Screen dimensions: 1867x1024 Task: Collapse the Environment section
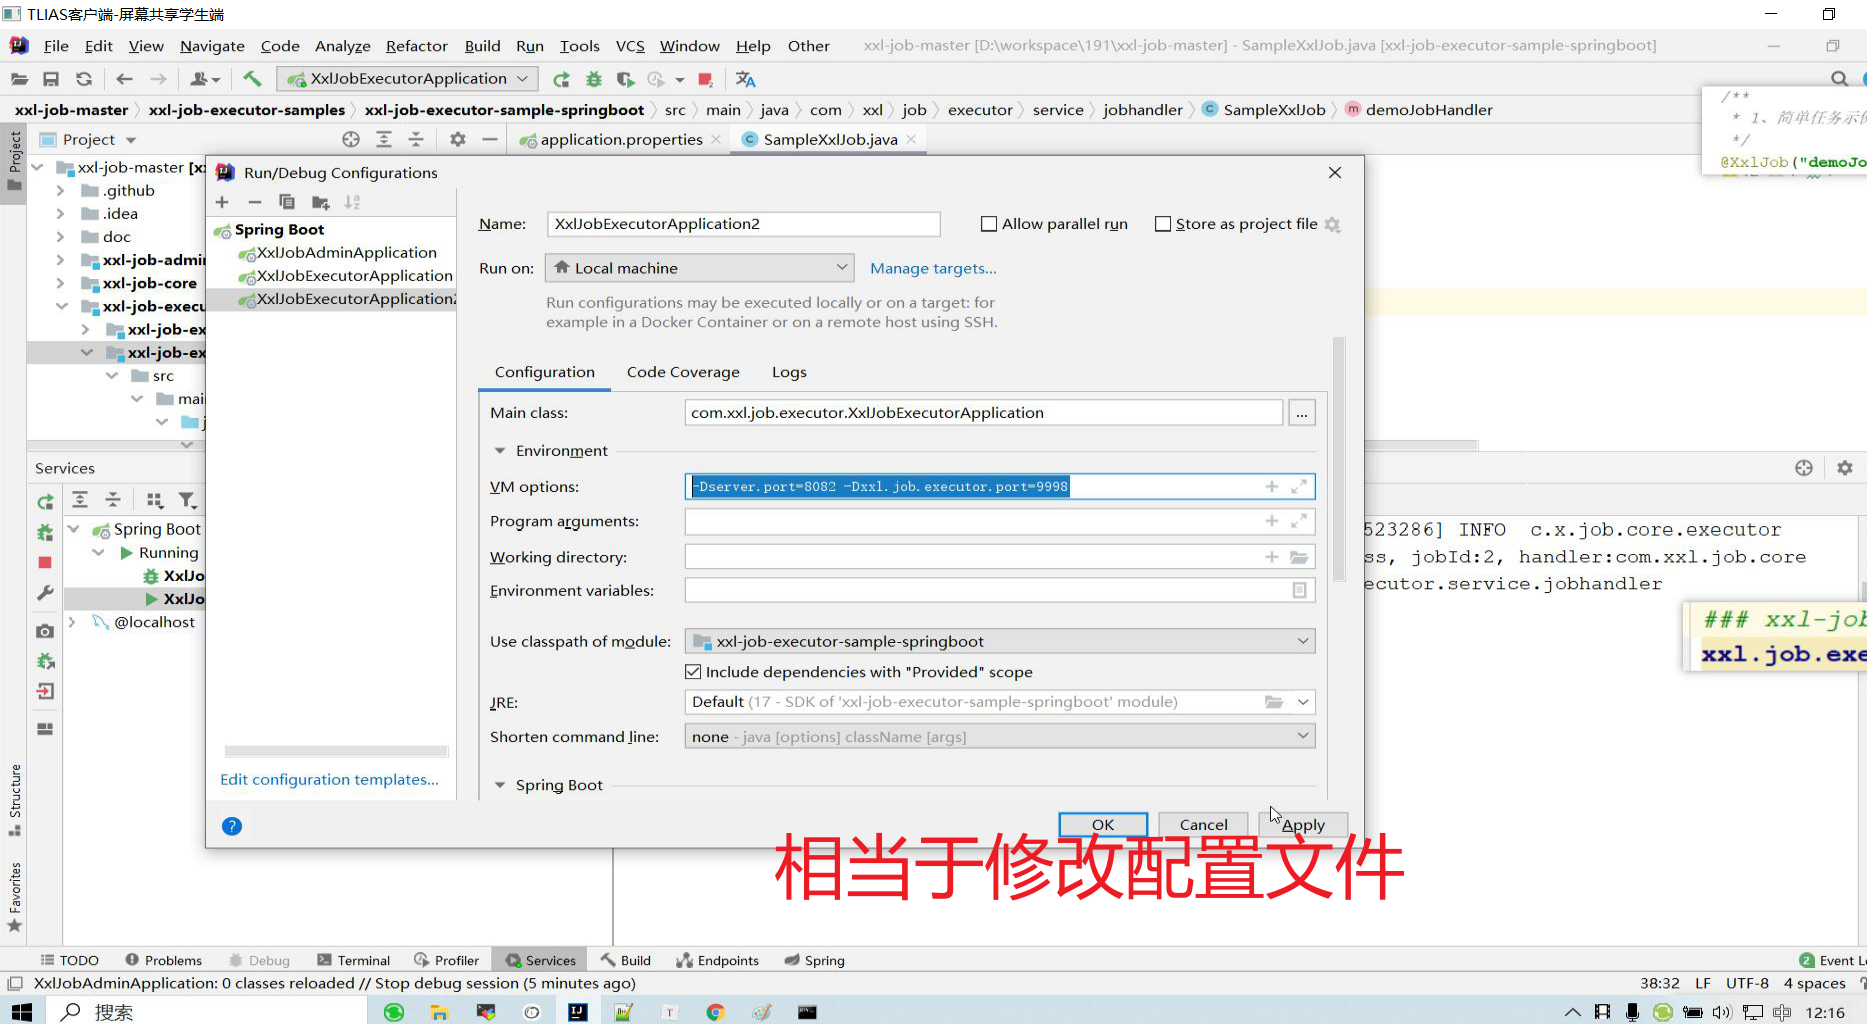(x=500, y=451)
